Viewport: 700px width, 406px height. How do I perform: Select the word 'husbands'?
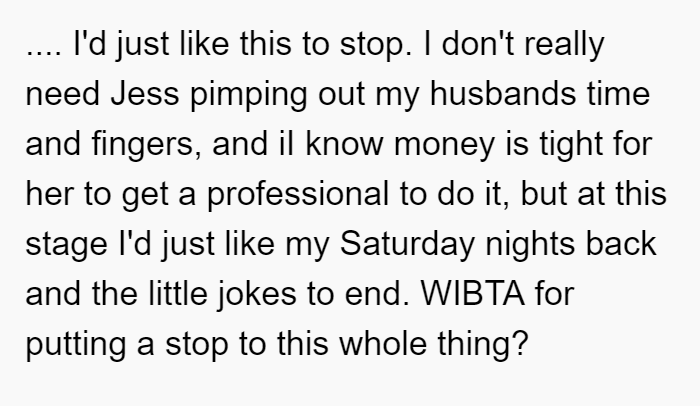[503, 94]
